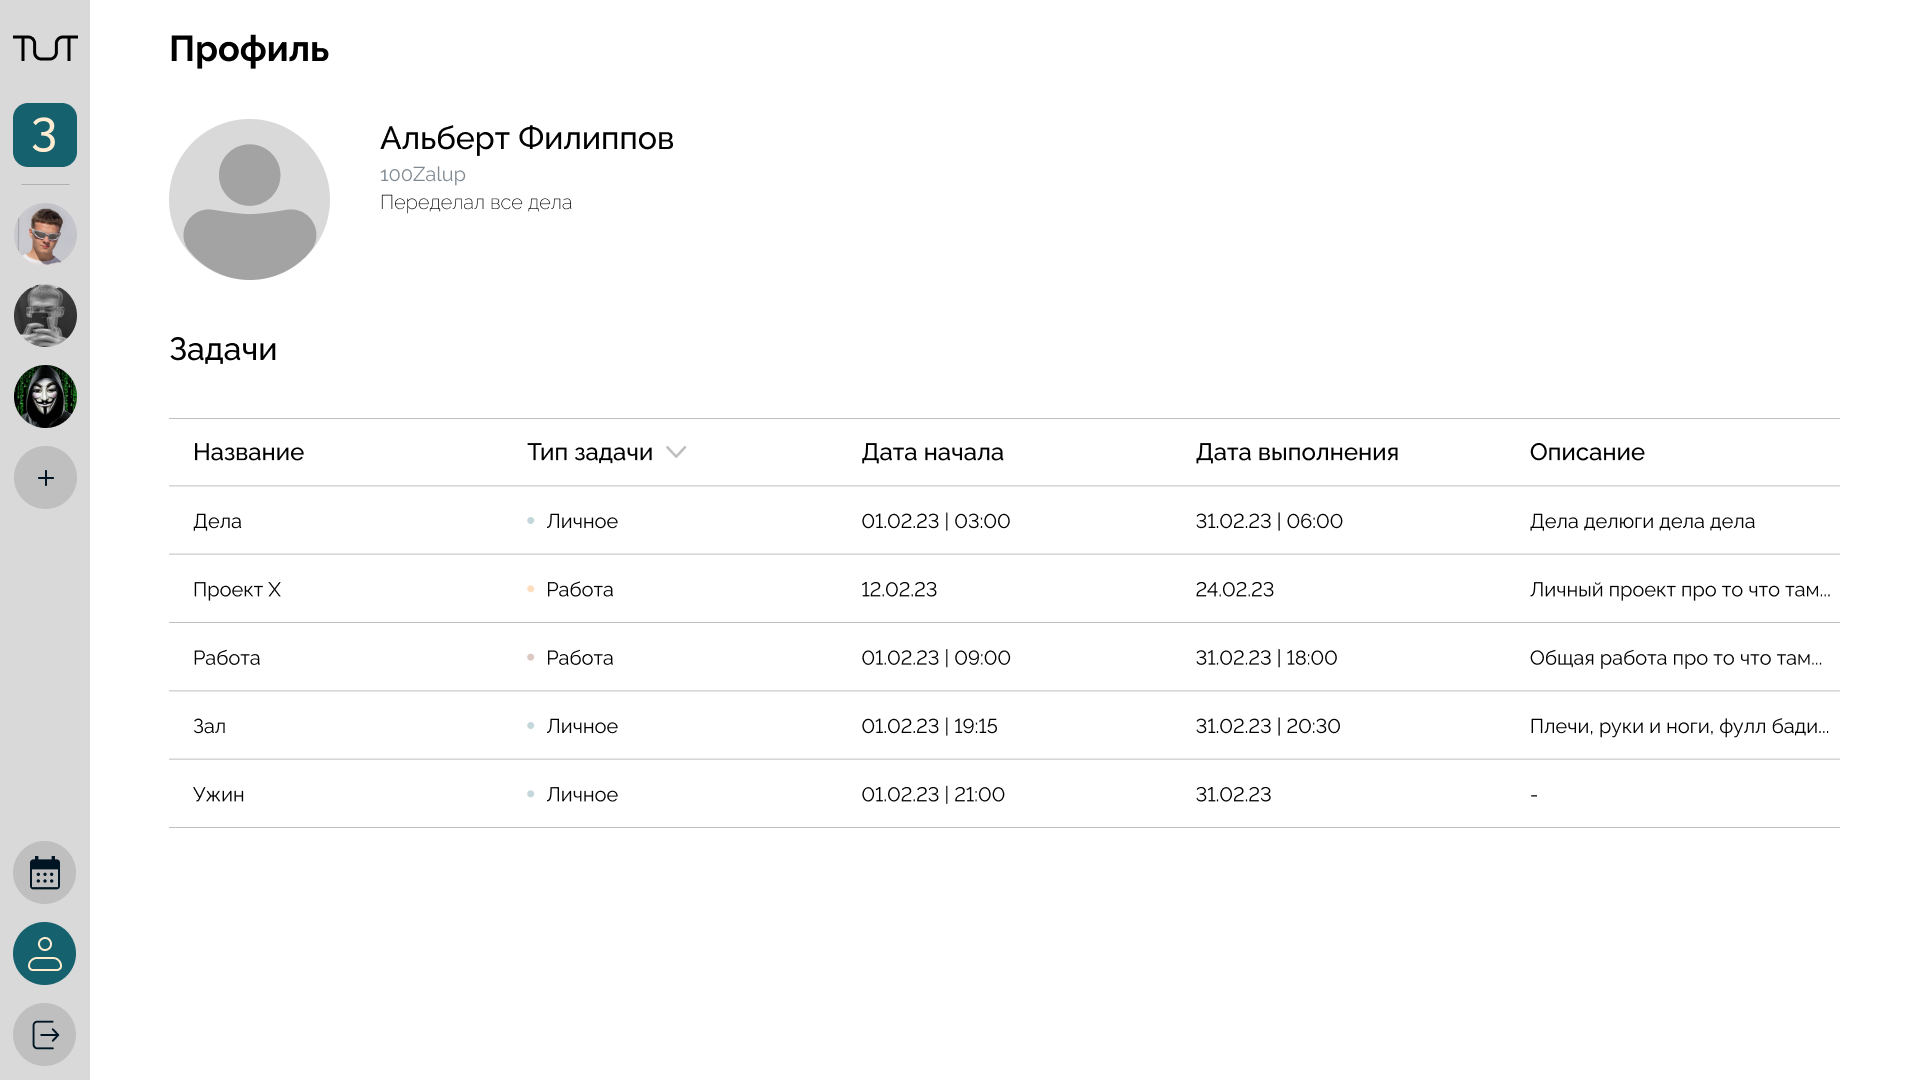This screenshot has width=1920, height=1080.
Task: Click the username Альберт Филиппов
Action: (x=526, y=138)
